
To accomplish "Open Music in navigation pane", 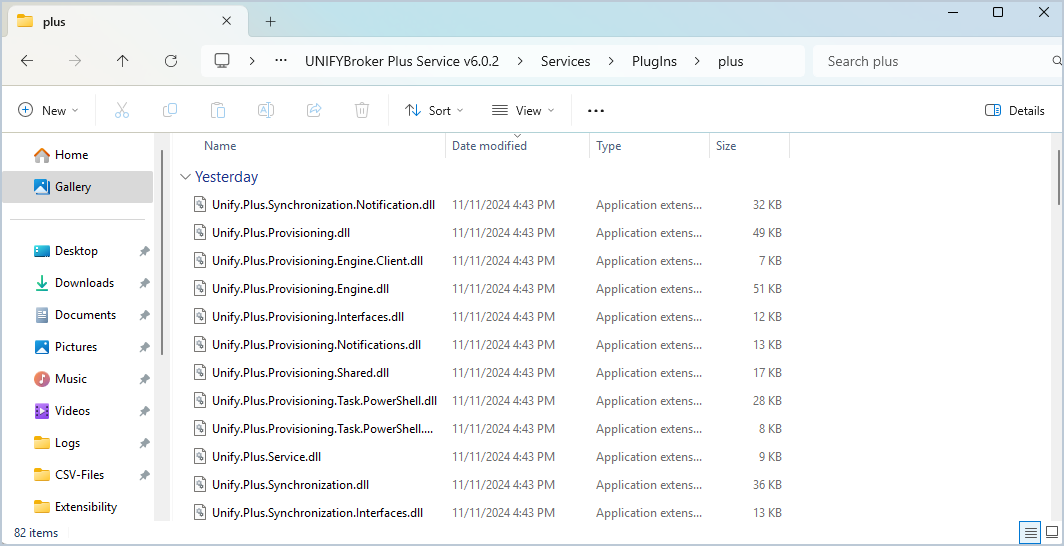I will point(71,378).
